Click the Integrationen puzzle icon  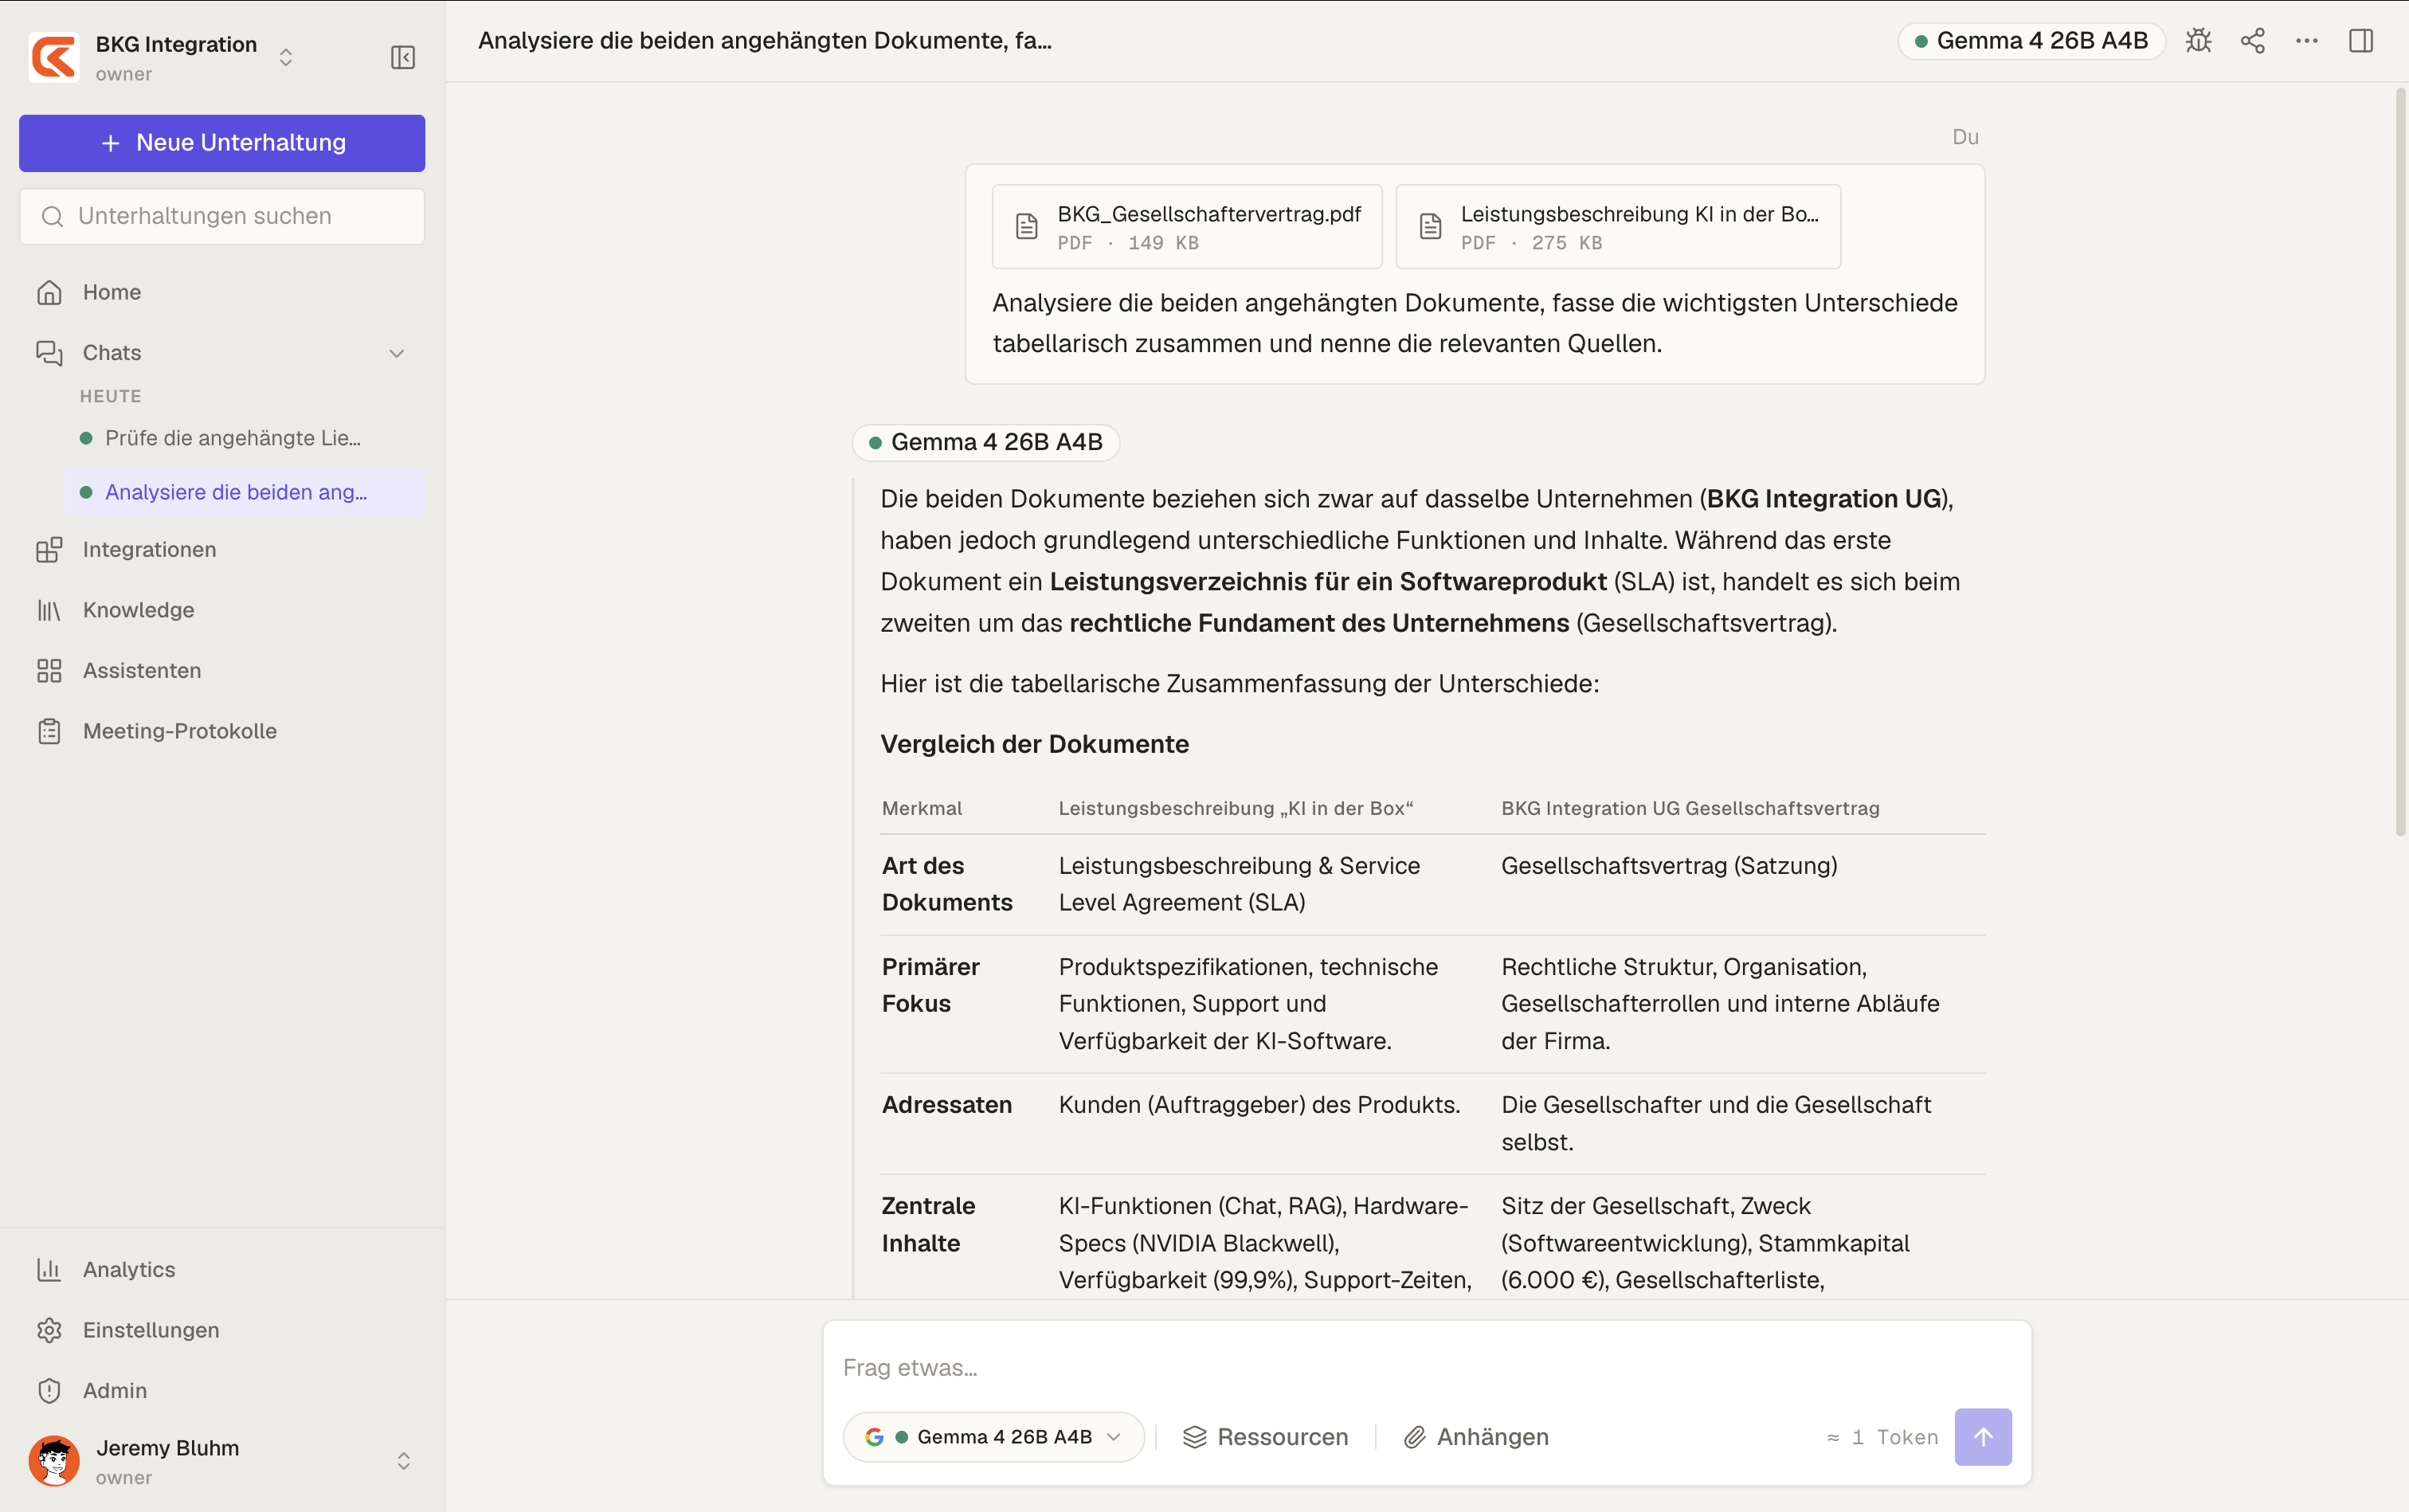(x=49, y=549)
